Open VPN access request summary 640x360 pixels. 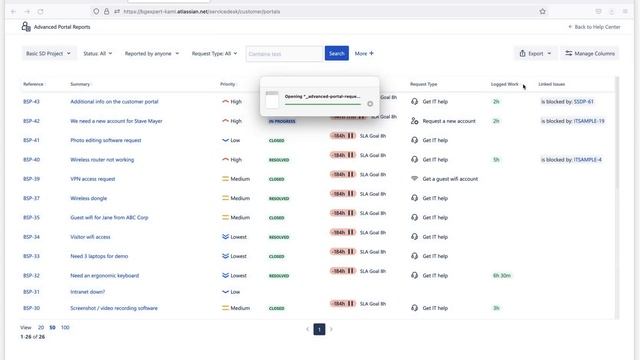(x=93, y=179)
